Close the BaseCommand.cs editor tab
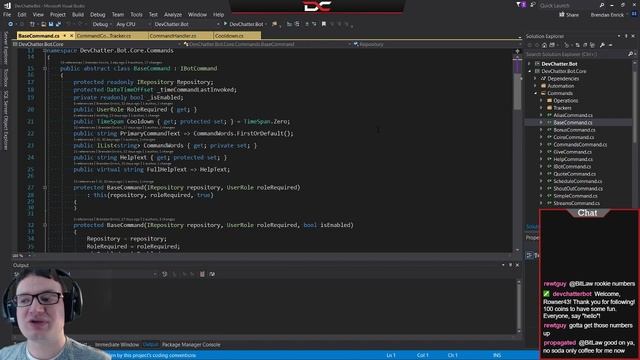 (71, 36)
